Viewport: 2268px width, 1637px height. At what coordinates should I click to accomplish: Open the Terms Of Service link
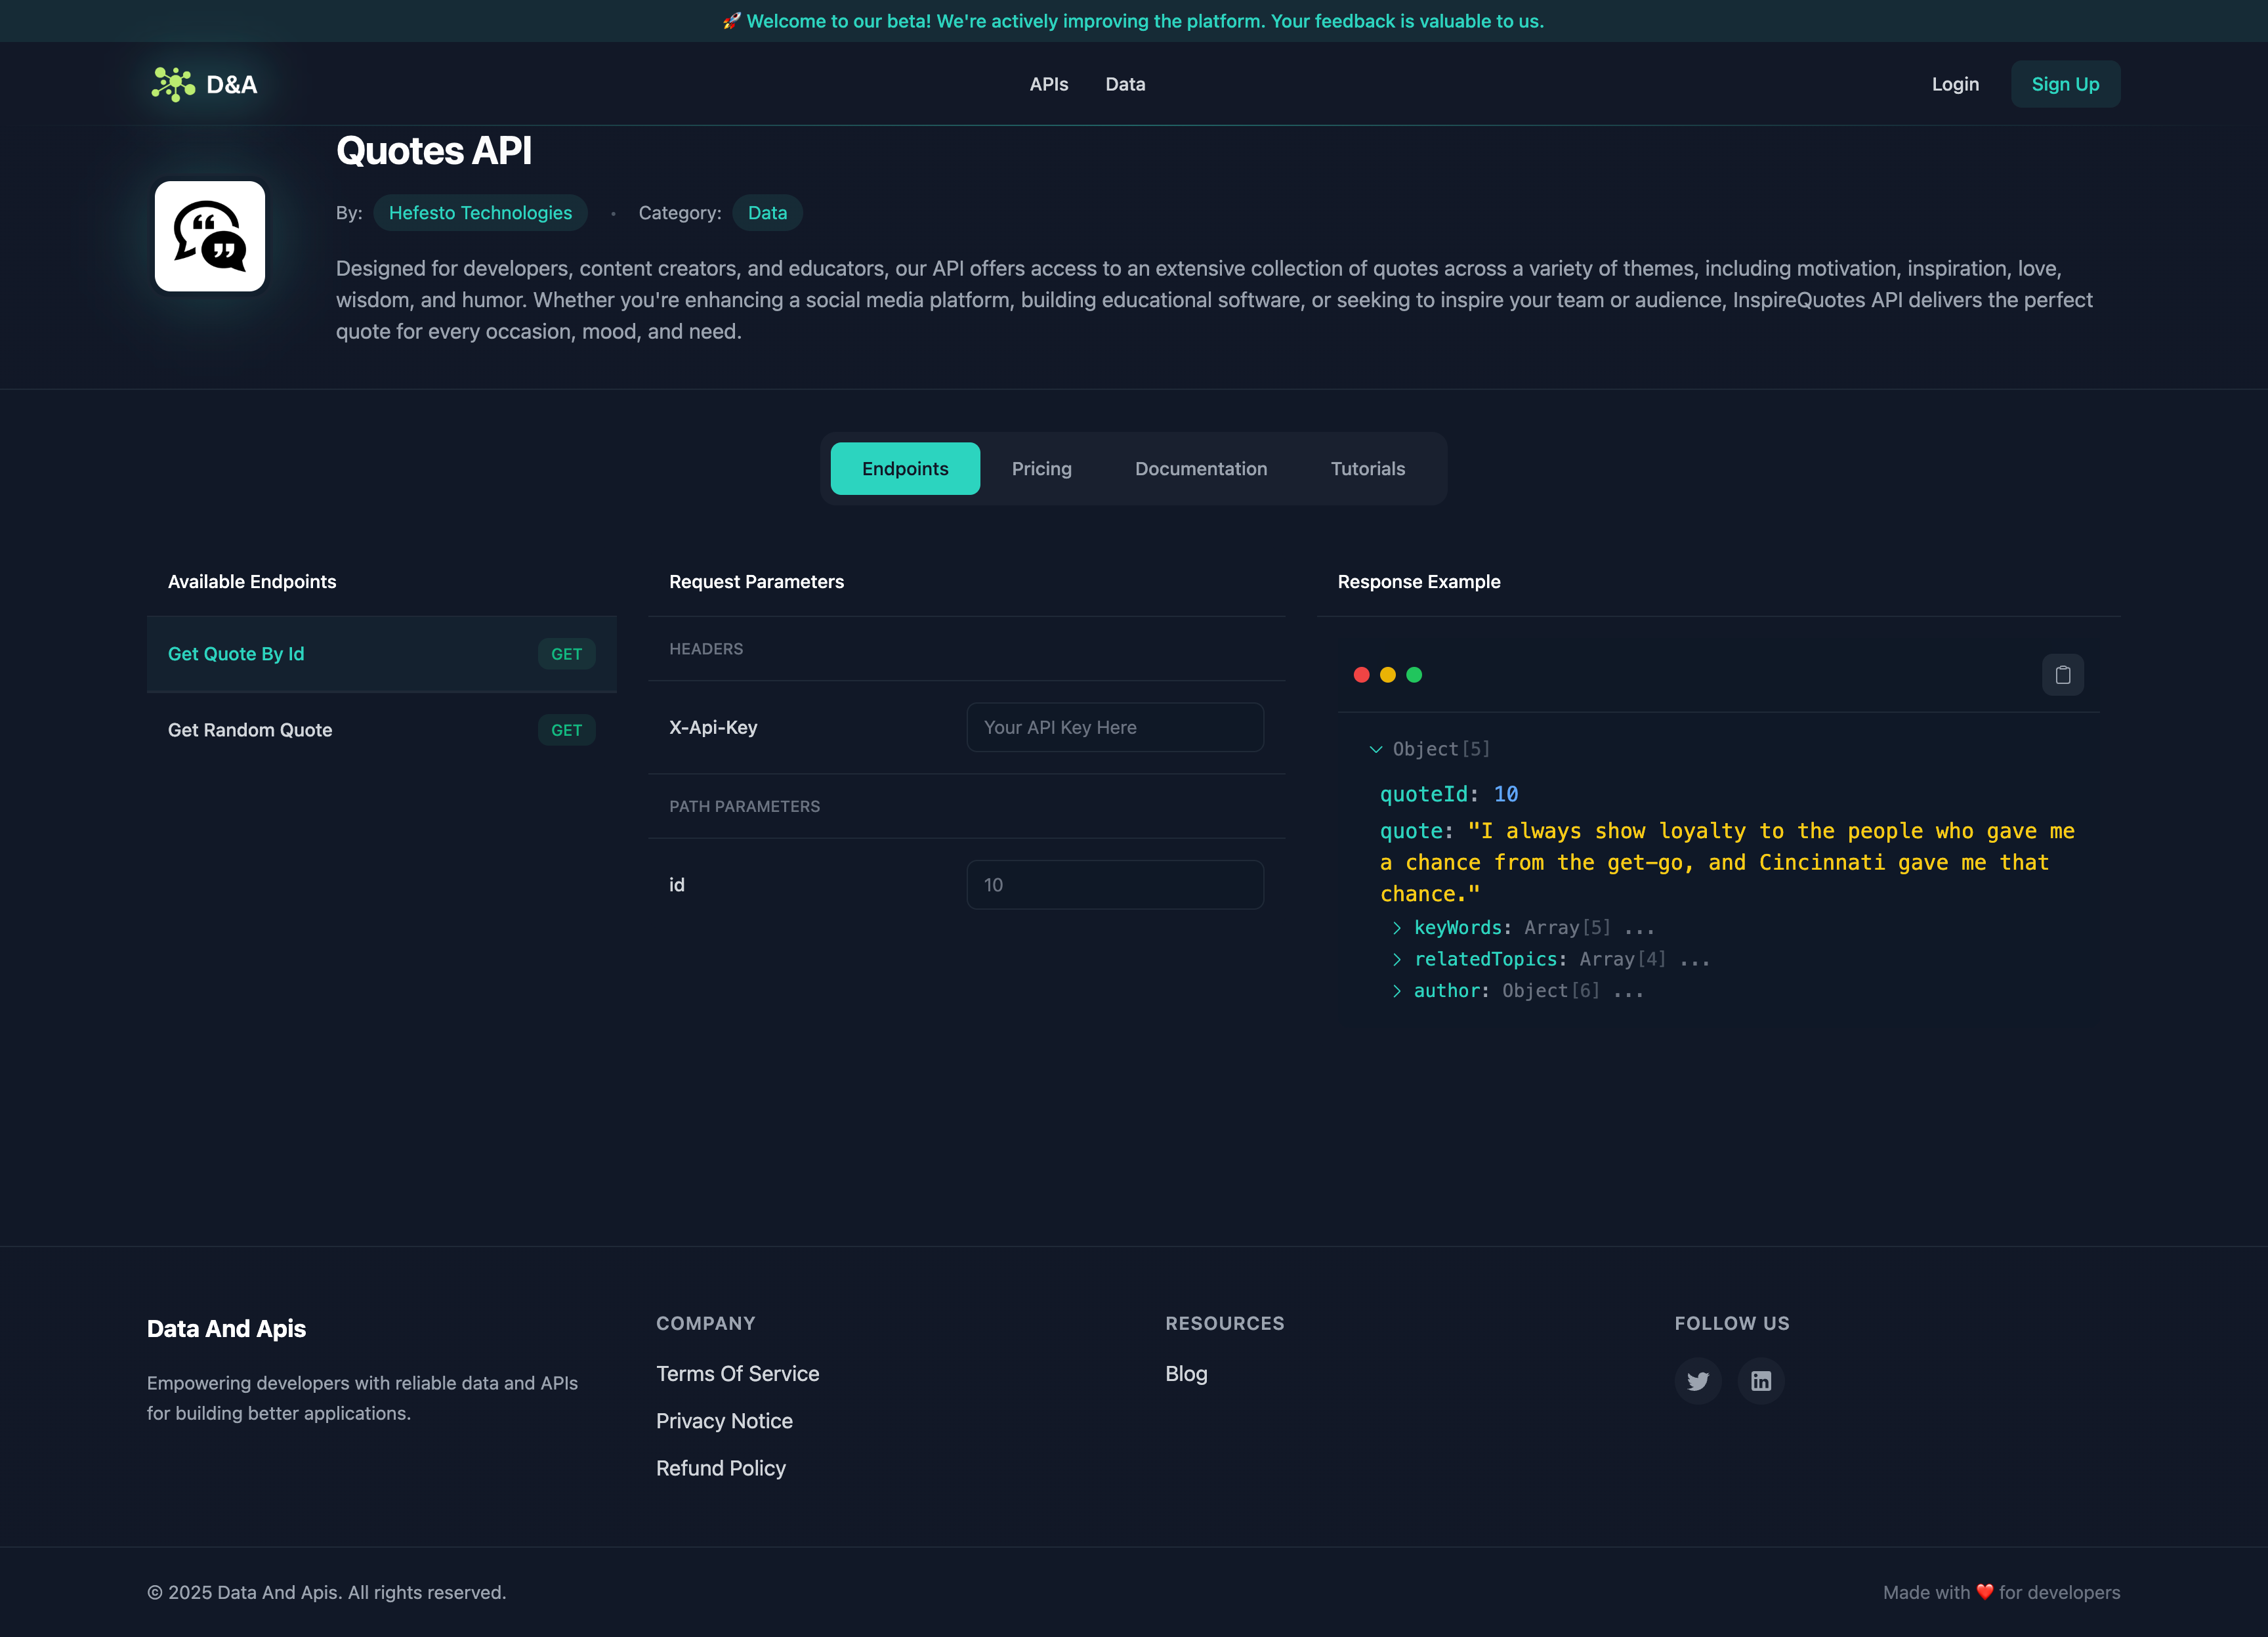[x=737, y=1373]
